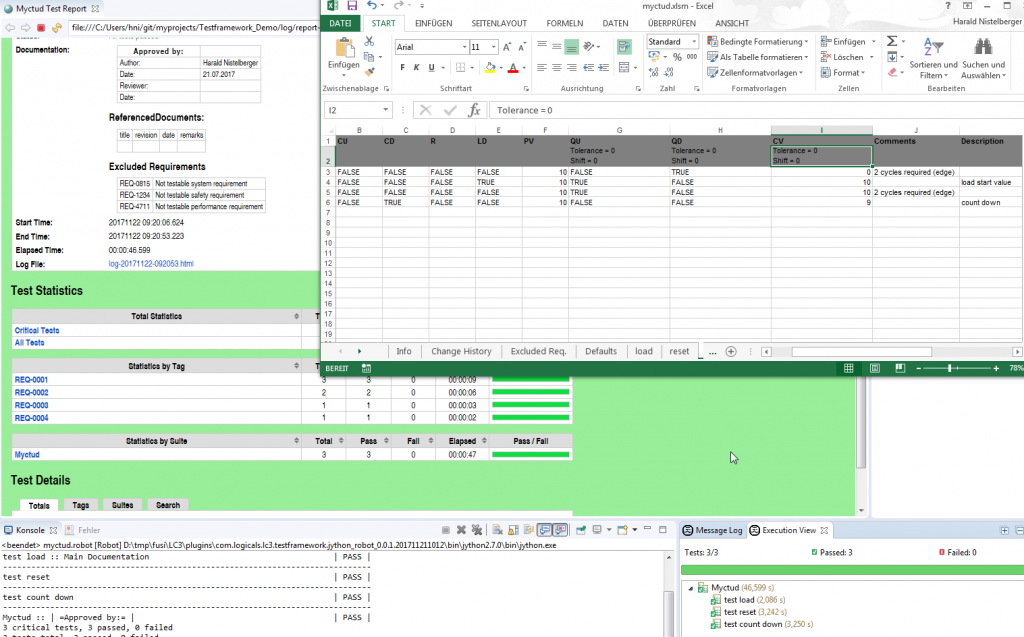
Task: Open Suchen und Auswählen binoculars icon
Action: 982,47
